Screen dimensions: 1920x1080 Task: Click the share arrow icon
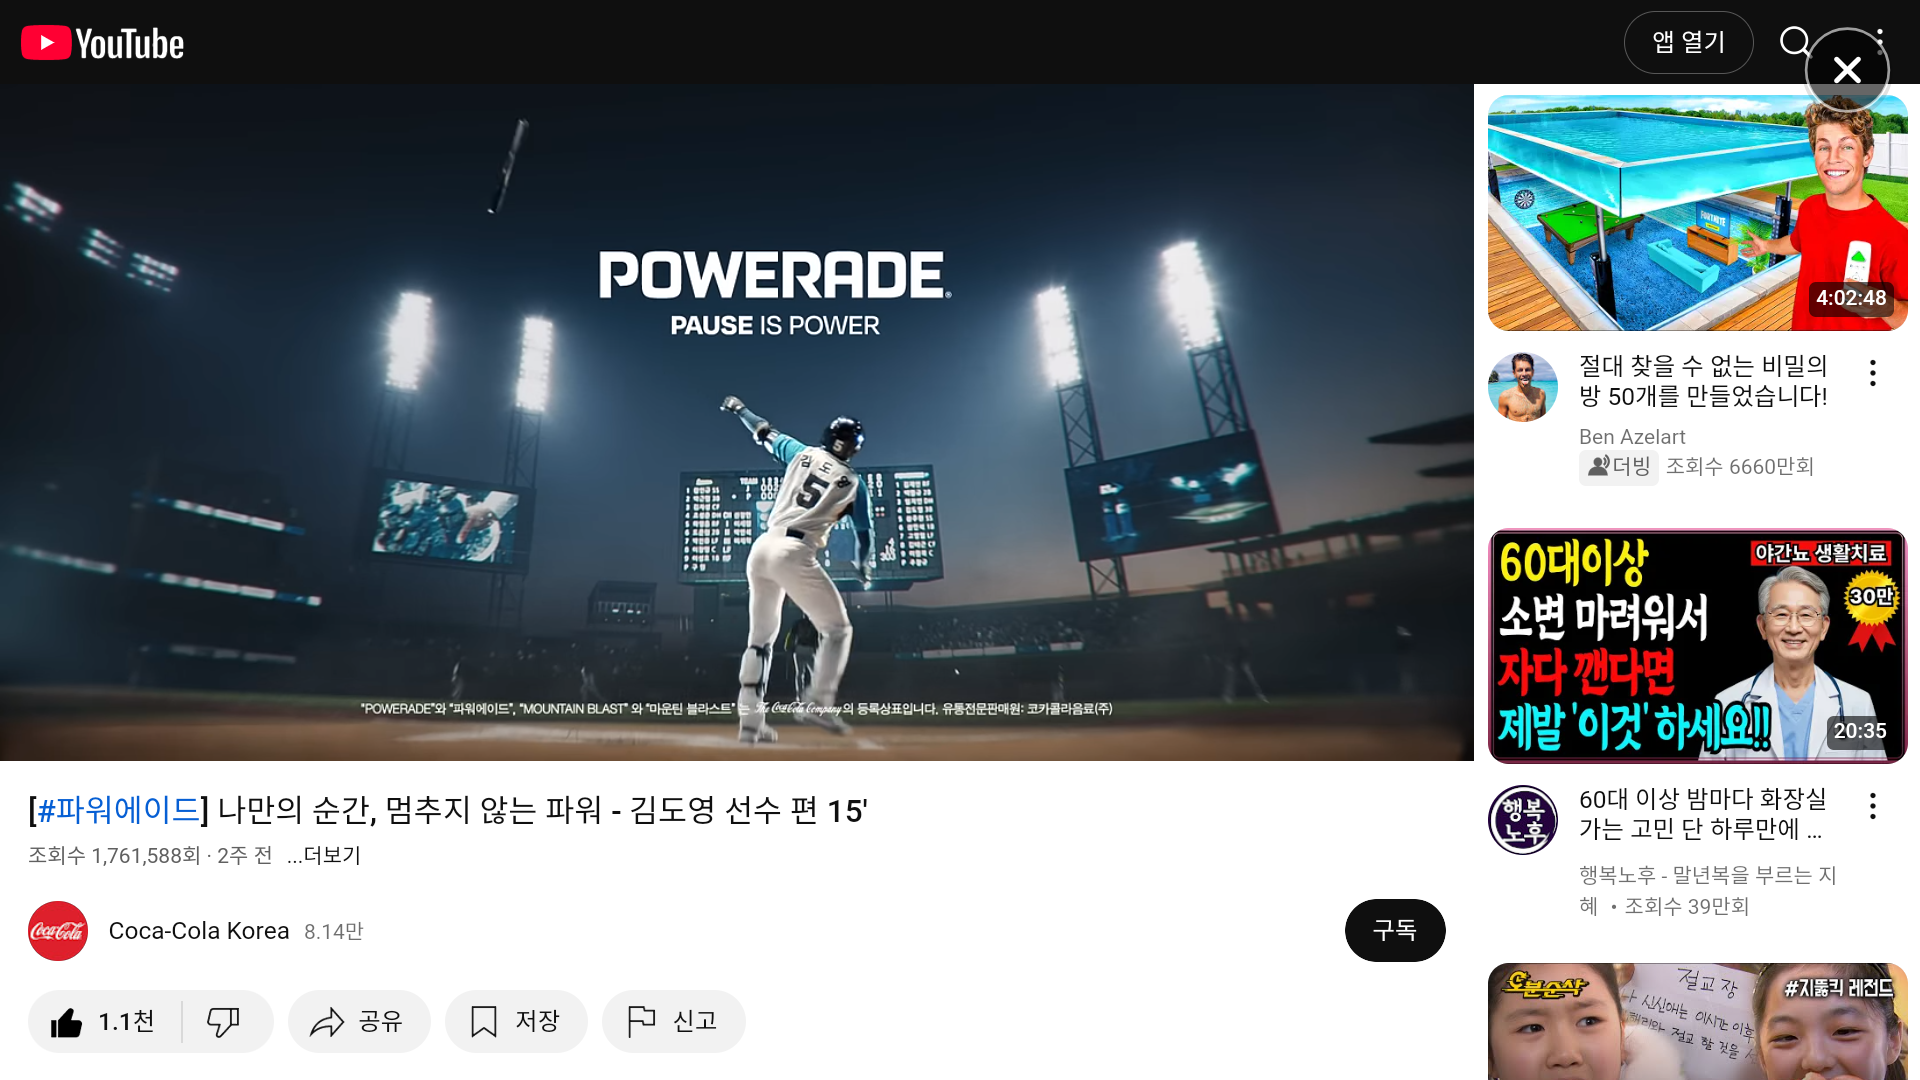pyautogui.click(x=327, y=1022)
